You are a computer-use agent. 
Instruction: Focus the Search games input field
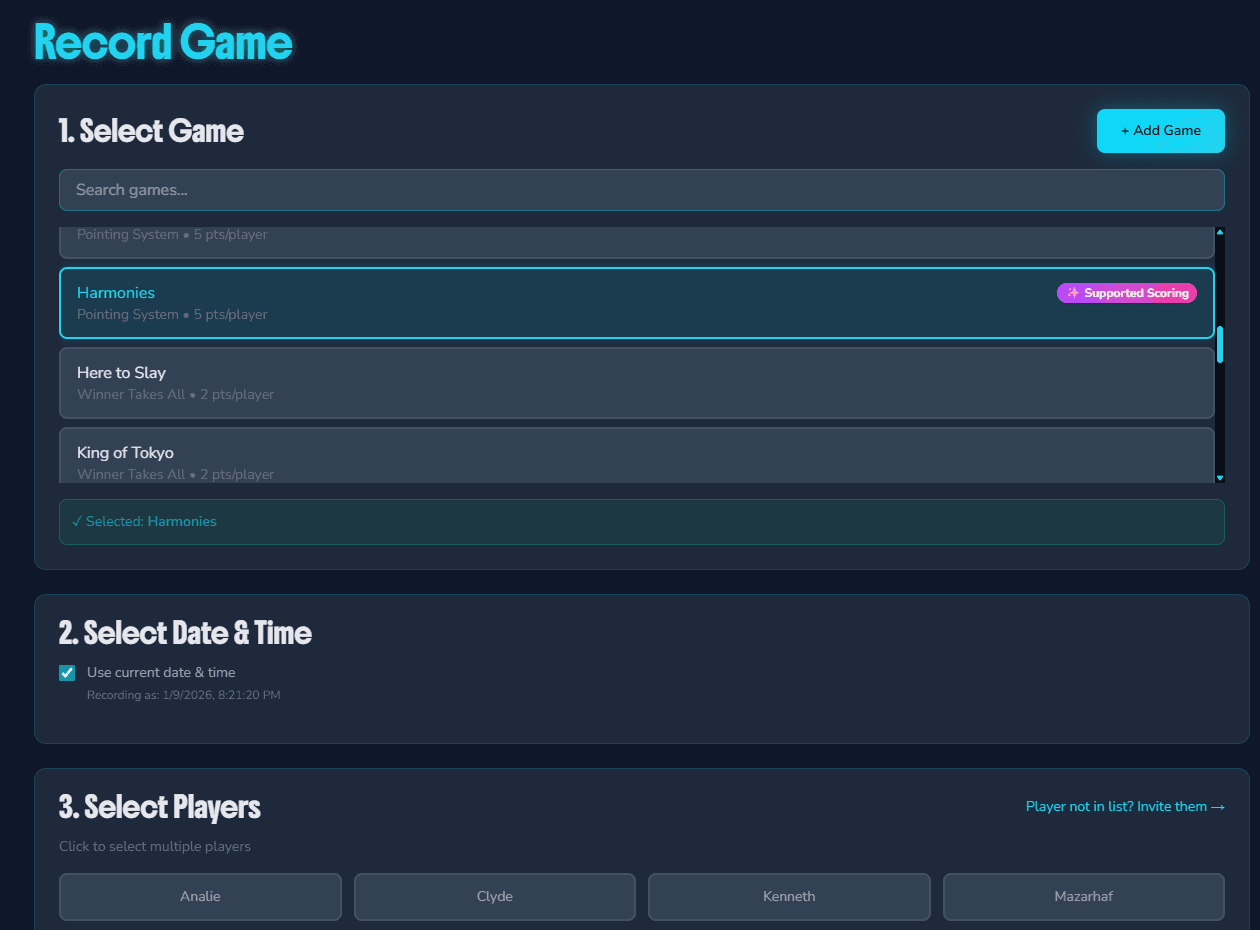[640, 190]
